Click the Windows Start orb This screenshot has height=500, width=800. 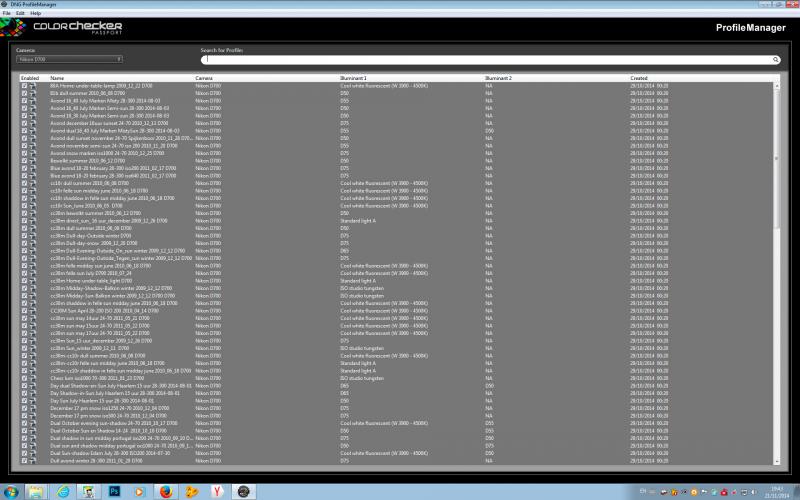point(11,492)
